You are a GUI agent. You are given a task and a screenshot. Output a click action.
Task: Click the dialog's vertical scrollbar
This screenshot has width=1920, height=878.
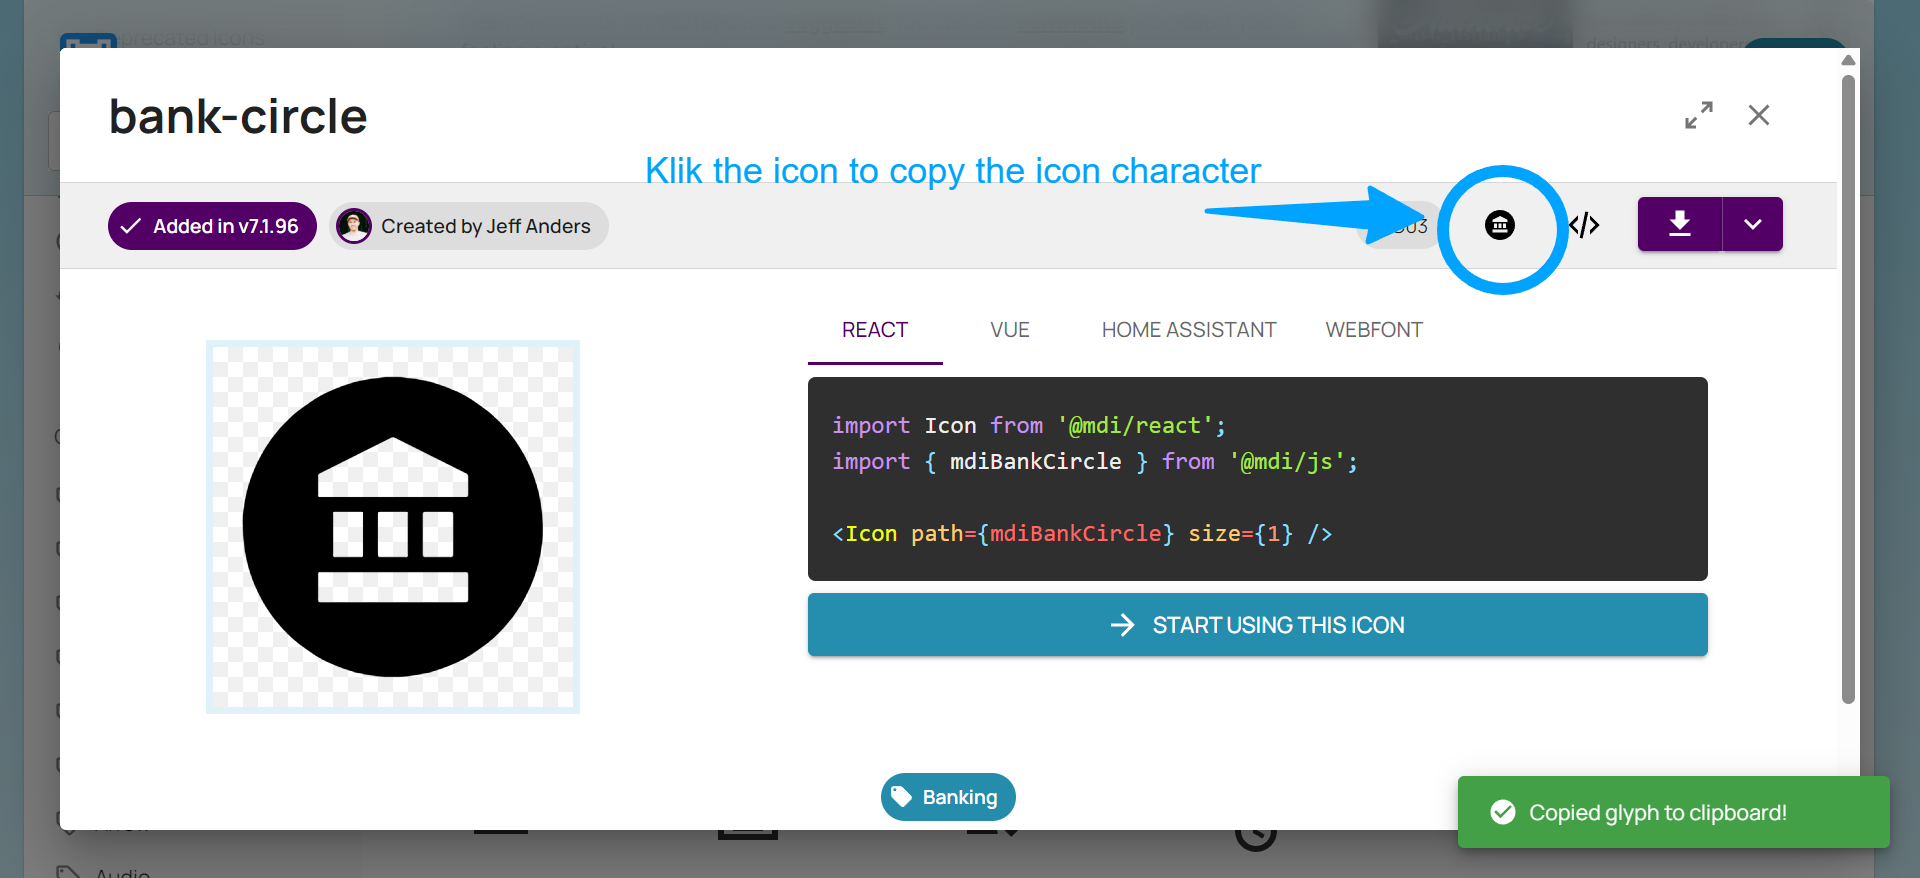pyautogui.click(x=1848, y=390)
